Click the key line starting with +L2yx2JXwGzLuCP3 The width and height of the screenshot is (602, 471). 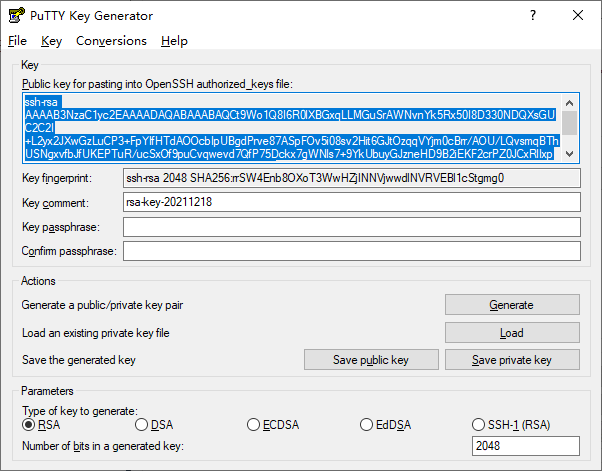point(292,141)
